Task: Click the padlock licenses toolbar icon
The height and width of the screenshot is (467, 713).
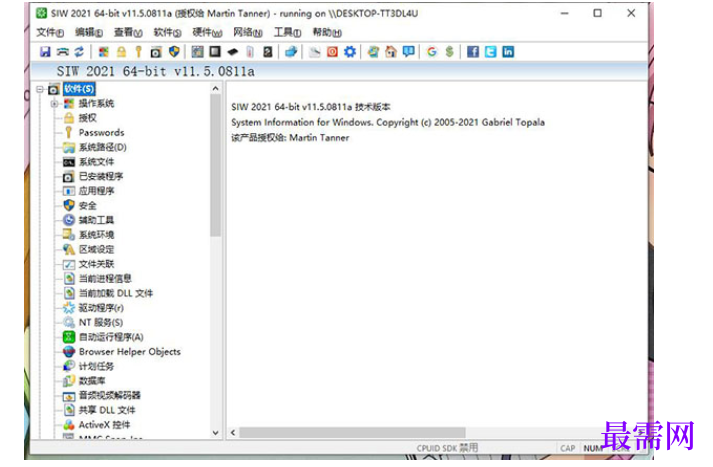Action: click(121, 52)
